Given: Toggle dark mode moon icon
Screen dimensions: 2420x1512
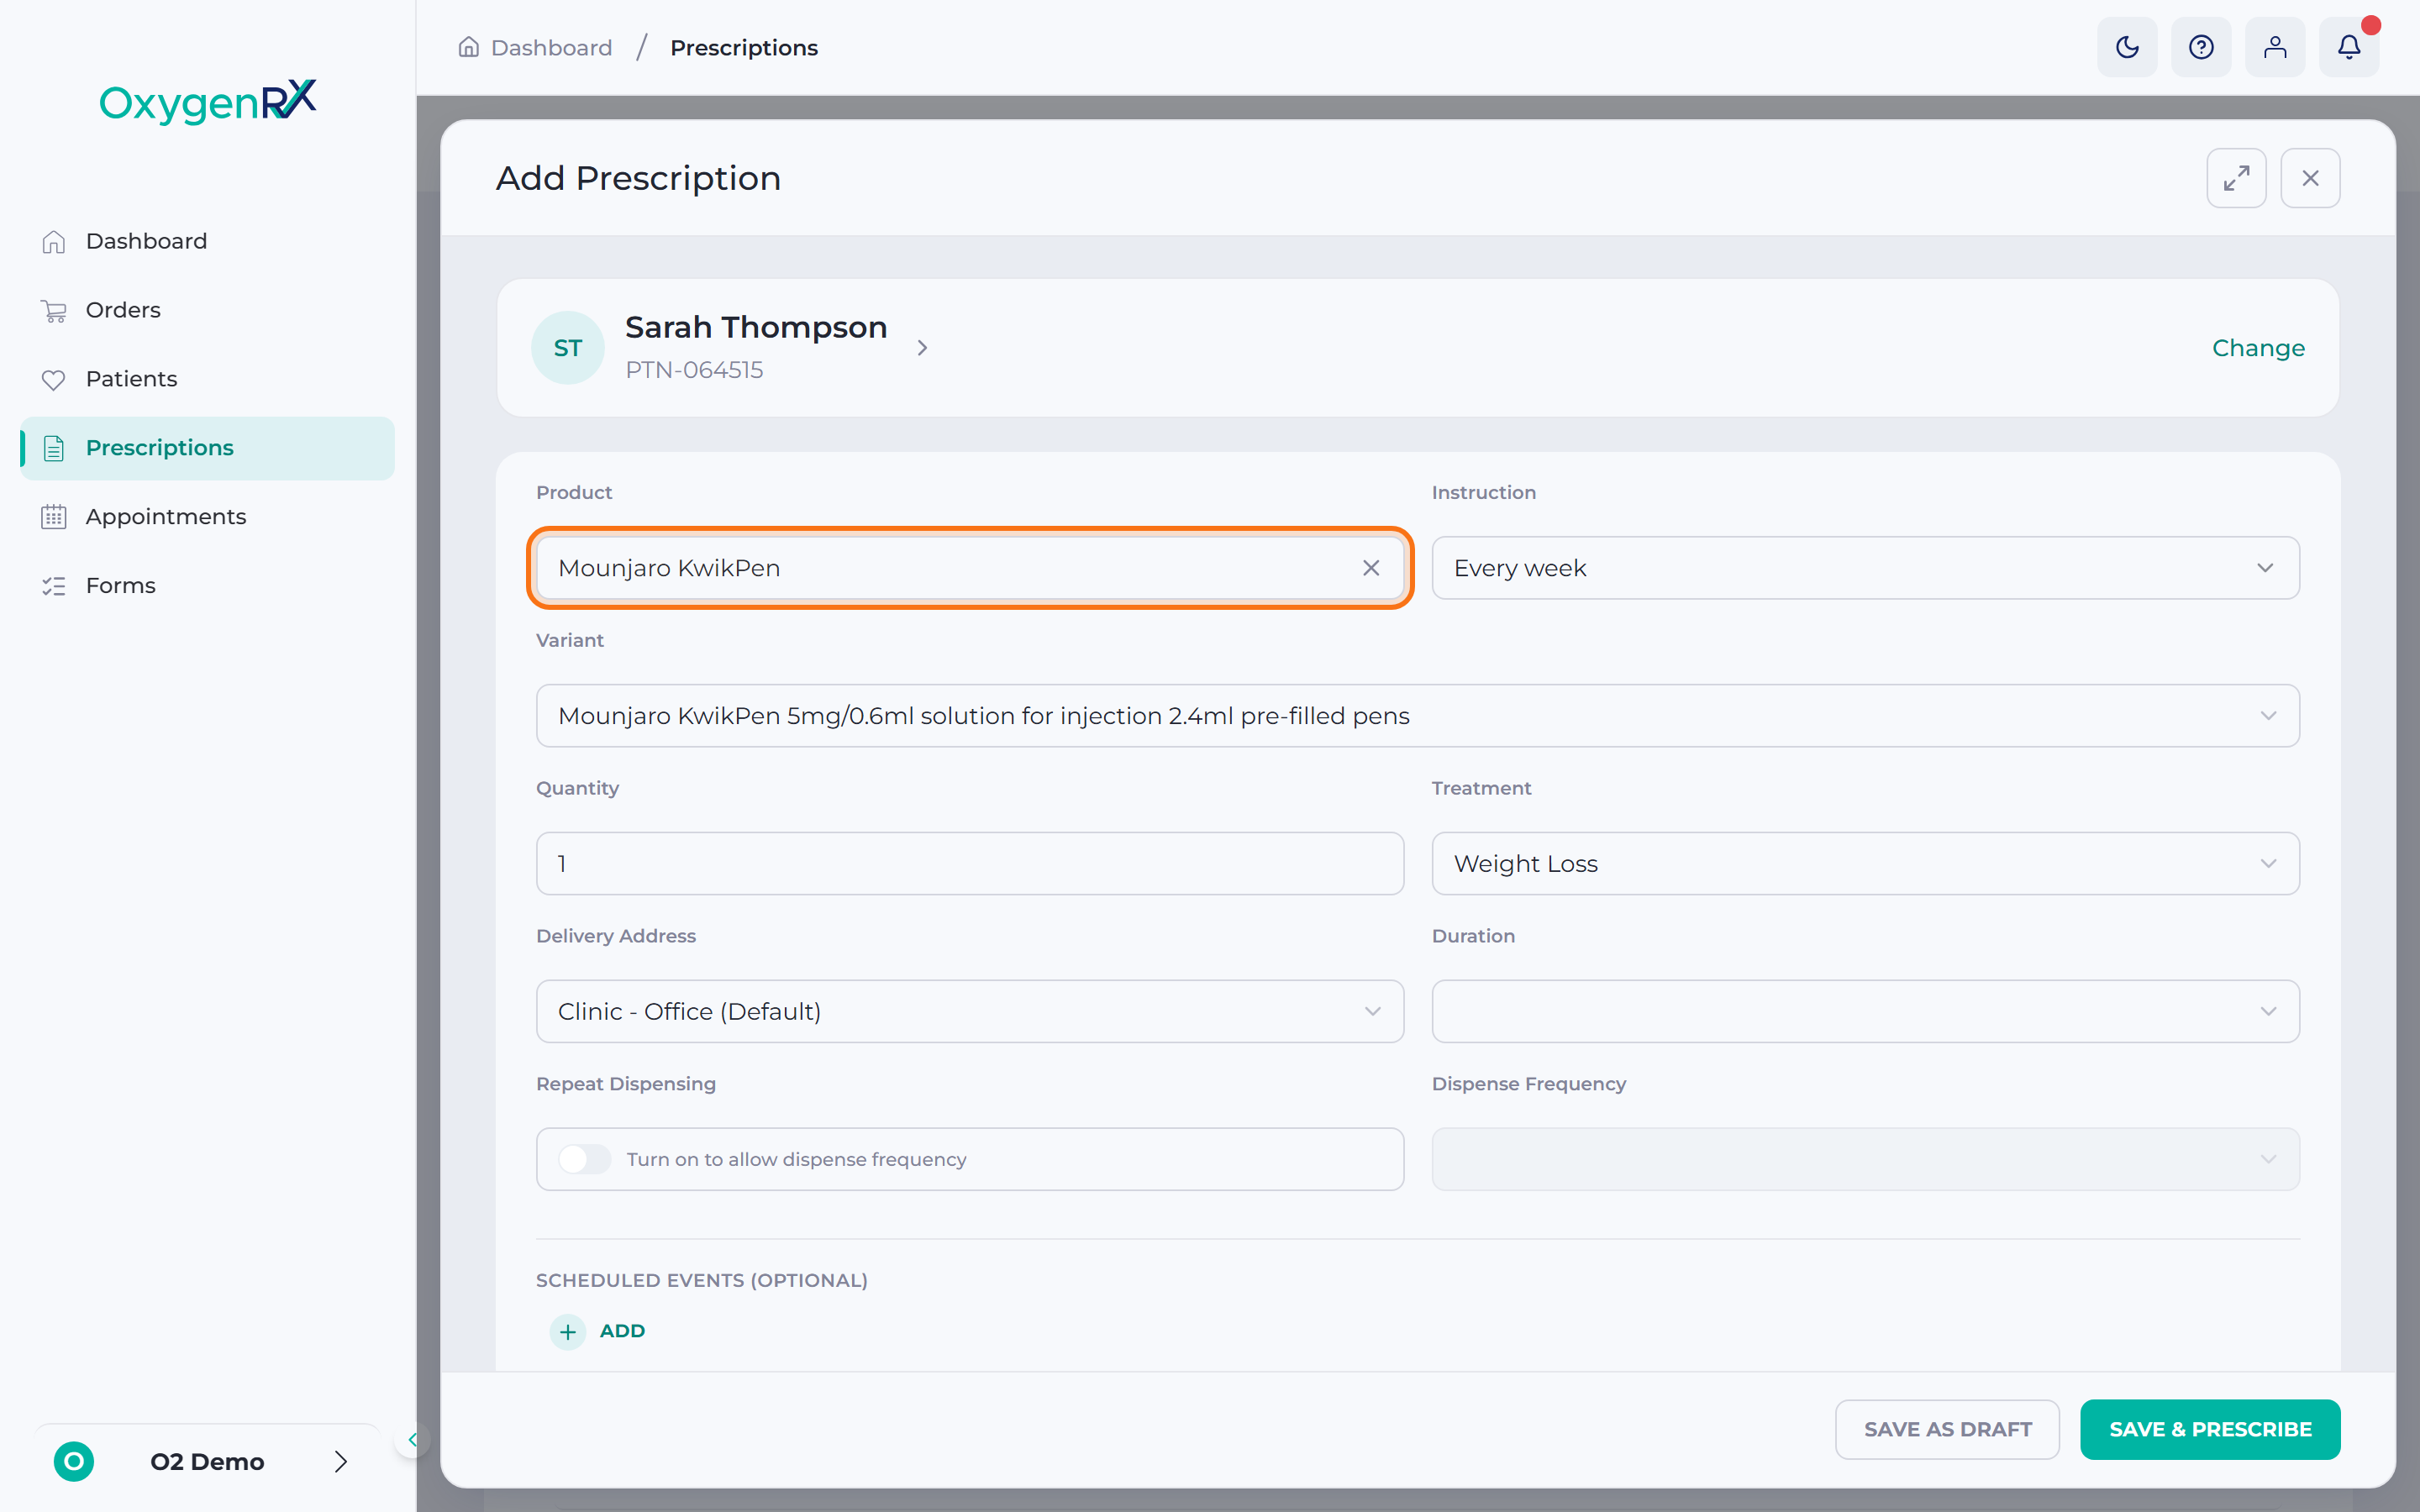Looking at the screenshot, I should [x=2127, y=47].
